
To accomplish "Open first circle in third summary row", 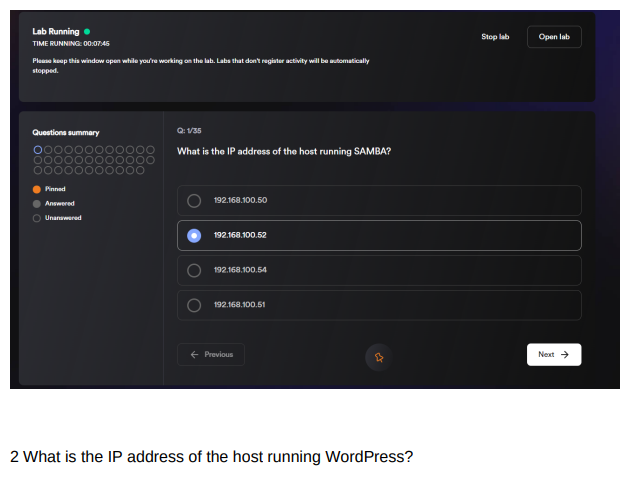I will (x=38, y=168).
